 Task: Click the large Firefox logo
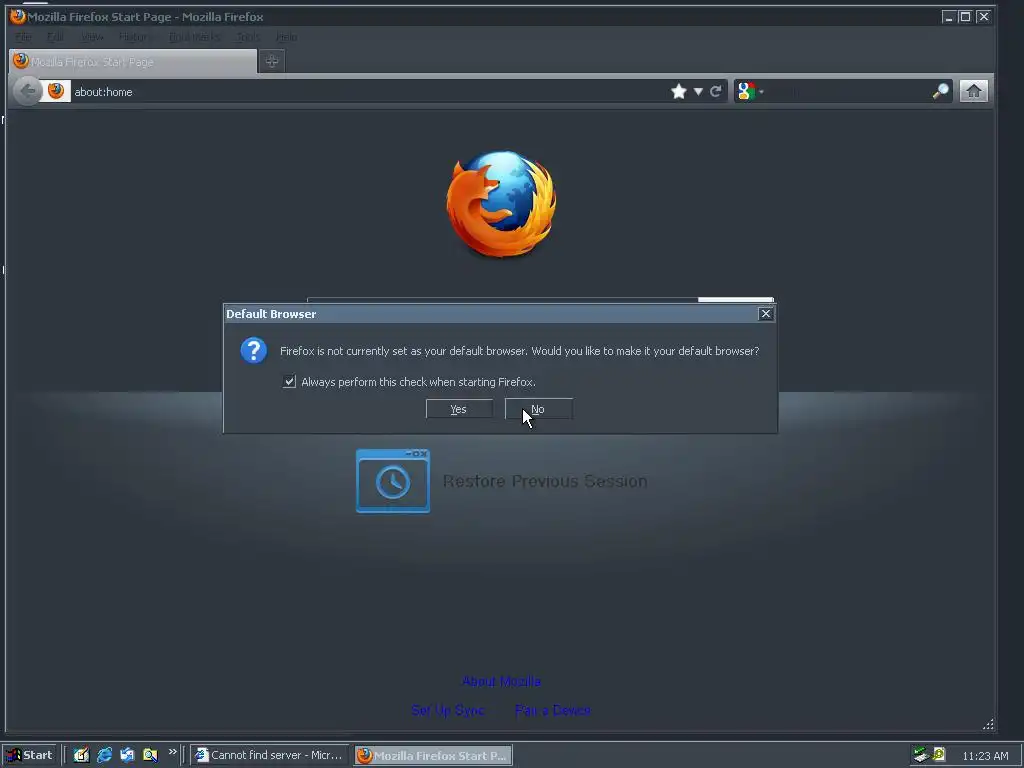[x=502, y=204]
